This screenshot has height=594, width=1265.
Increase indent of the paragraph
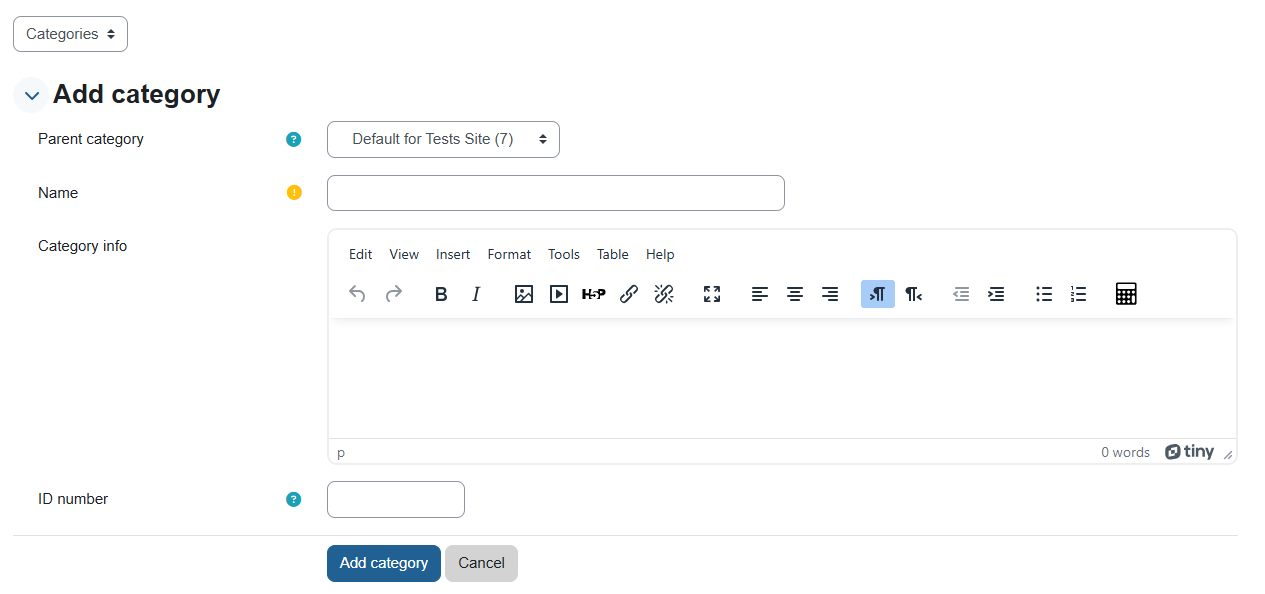pos(996,294)
